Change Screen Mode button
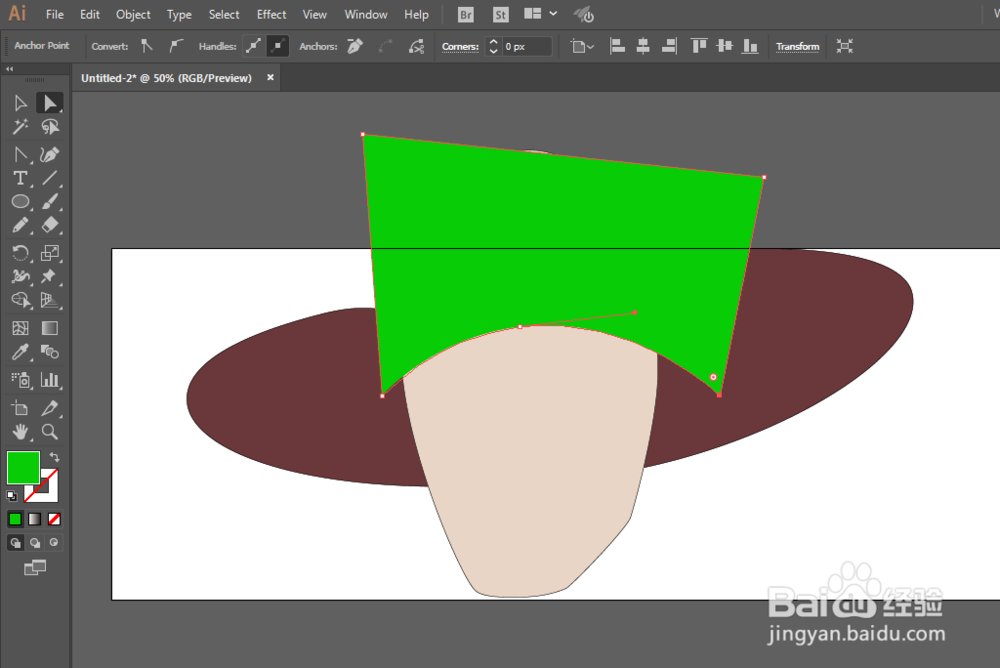 (x=34, y=567)
